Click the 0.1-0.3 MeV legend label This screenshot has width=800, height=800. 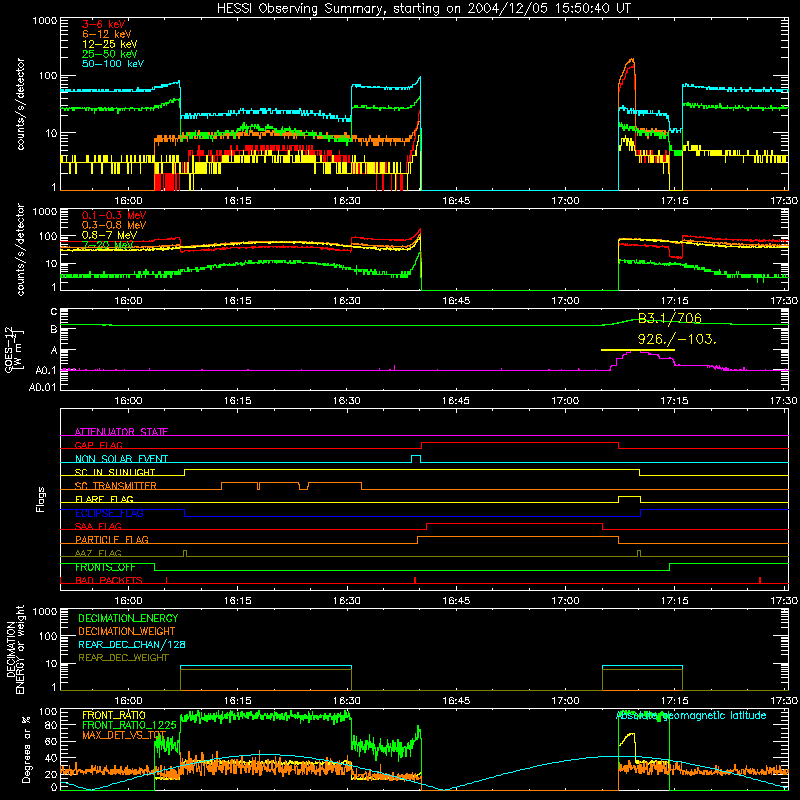click(114, 215)
